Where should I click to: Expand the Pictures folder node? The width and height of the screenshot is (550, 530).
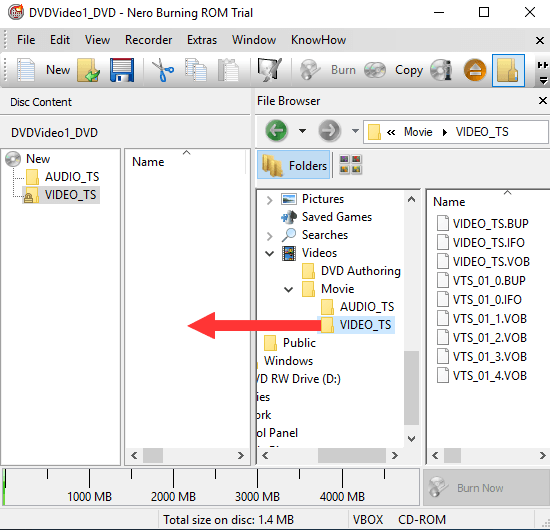tap(269, 200)
